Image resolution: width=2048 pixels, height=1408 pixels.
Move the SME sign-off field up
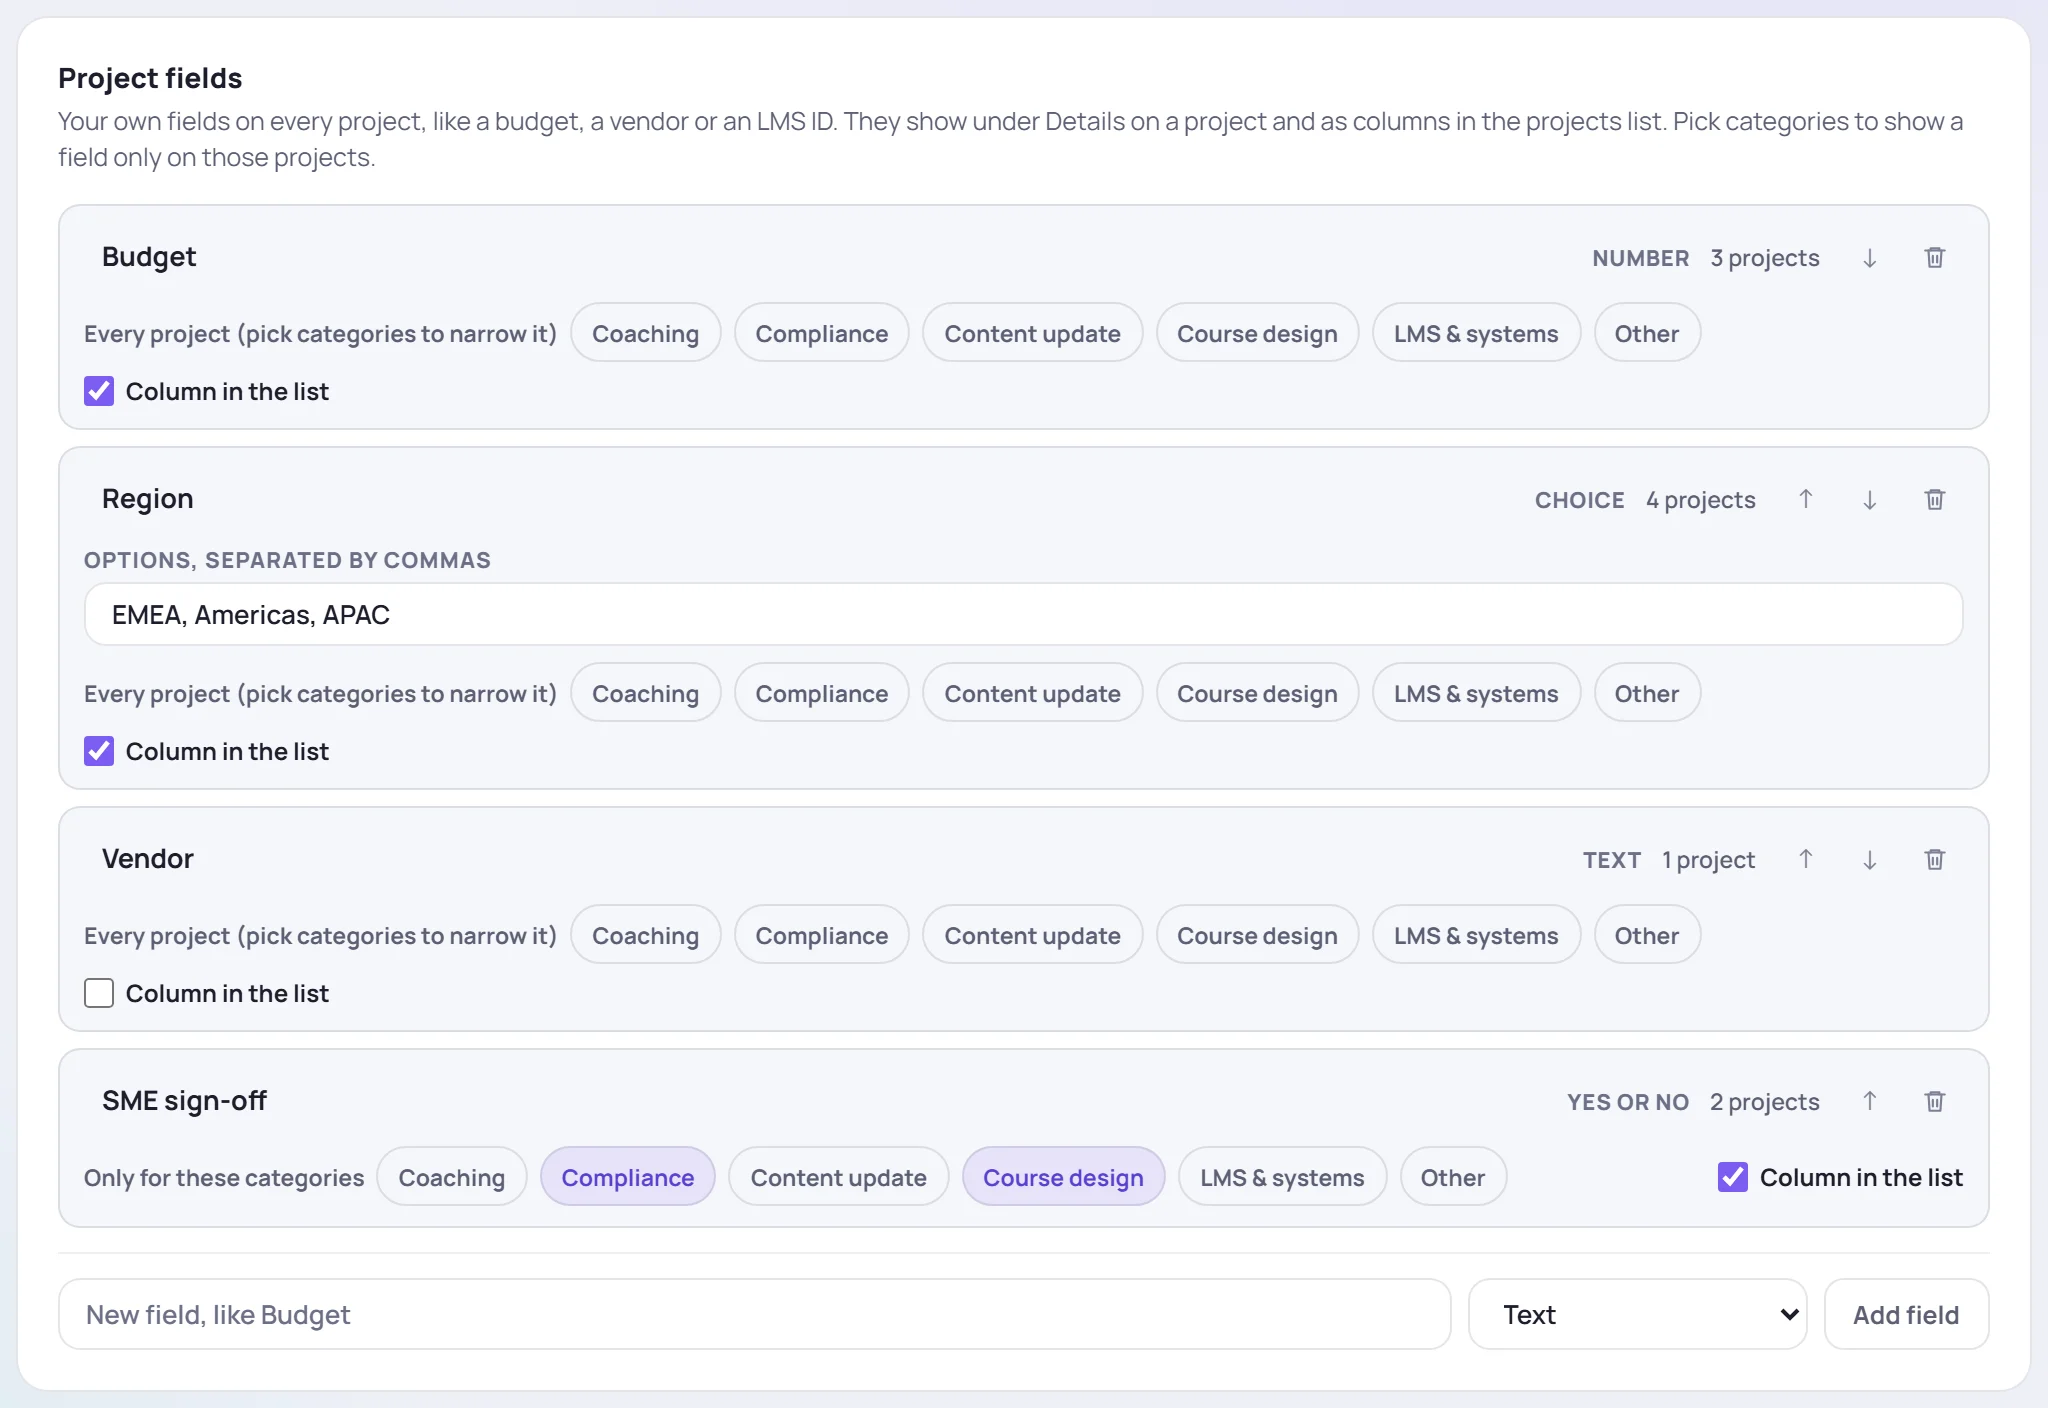tap(1869, 1102)
